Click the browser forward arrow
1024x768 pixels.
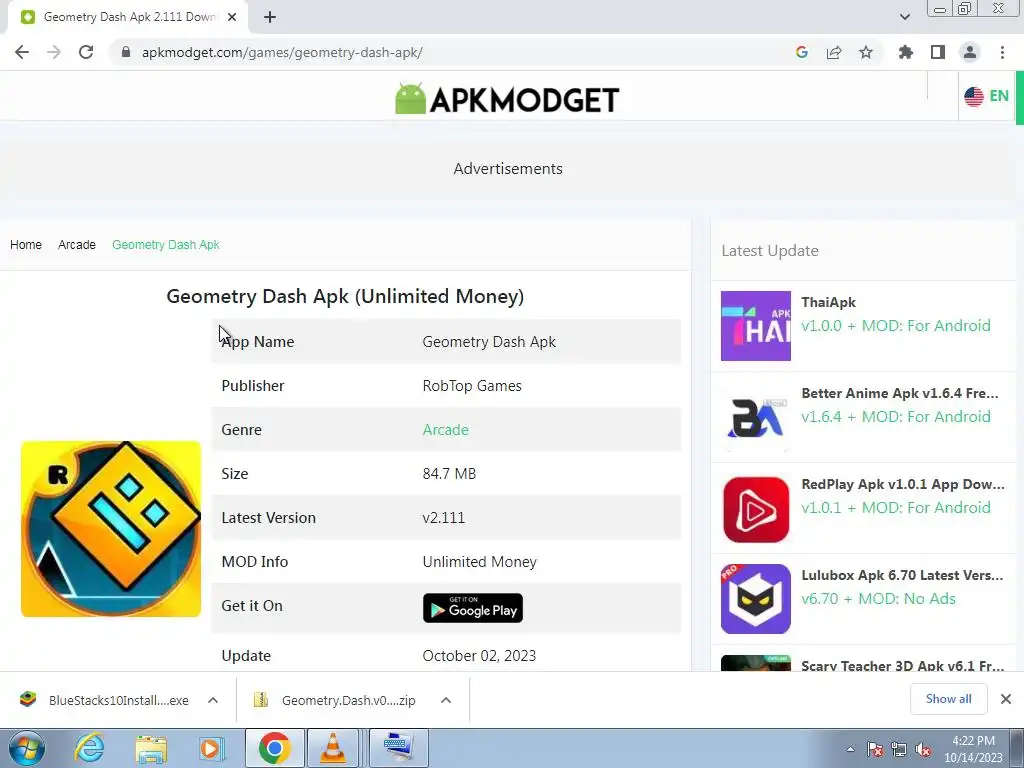pyautogui.click(x=54, y=52)
